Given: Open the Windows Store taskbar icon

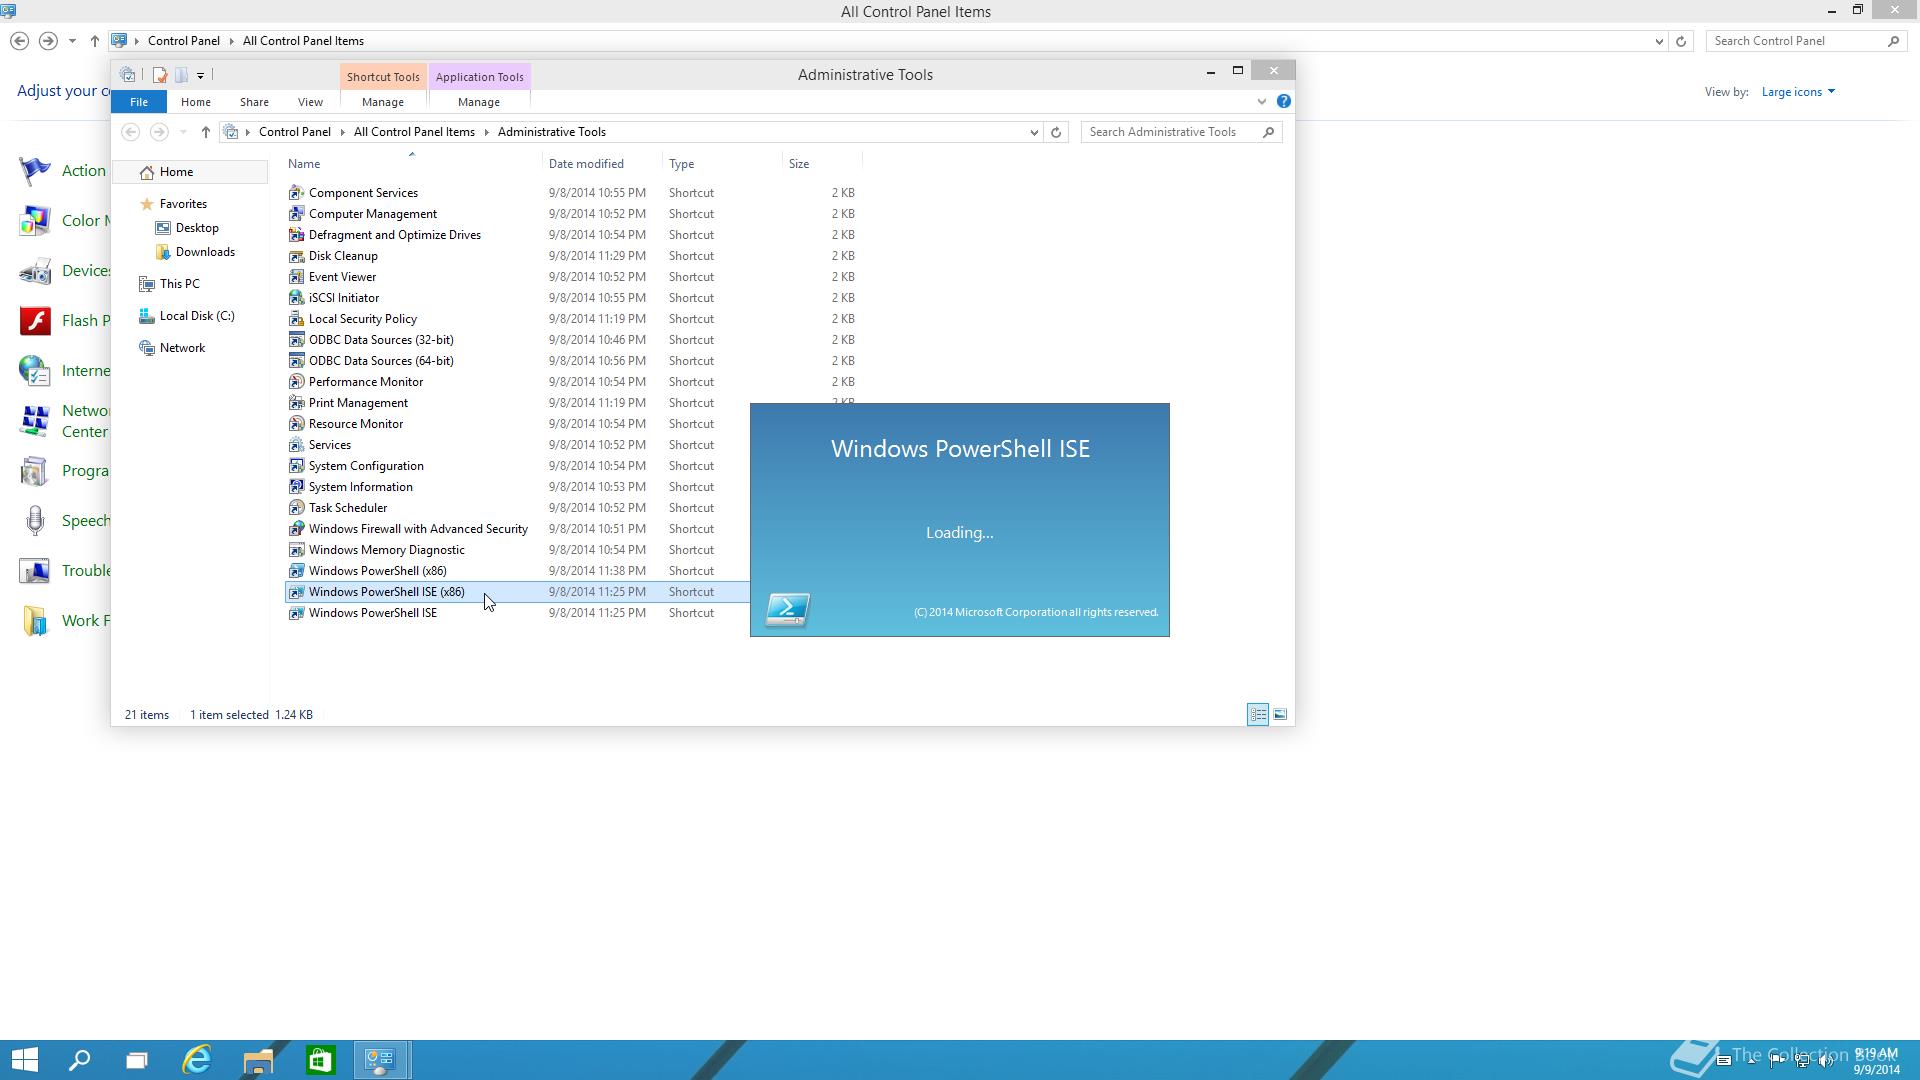Looking at the screenshot, I should (x=320, y=1060).
